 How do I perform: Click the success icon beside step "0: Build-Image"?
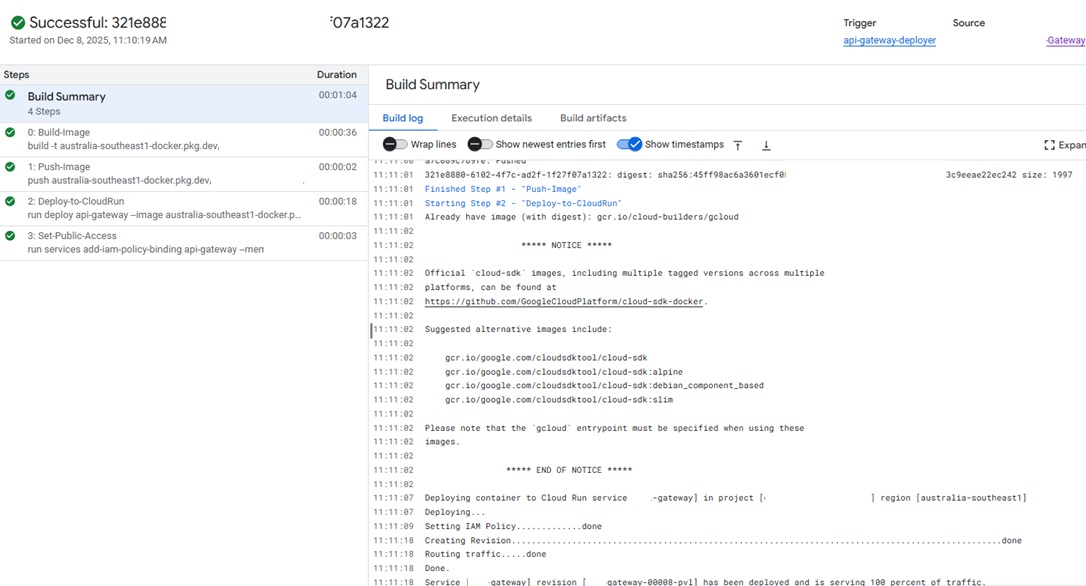(9, 132)
